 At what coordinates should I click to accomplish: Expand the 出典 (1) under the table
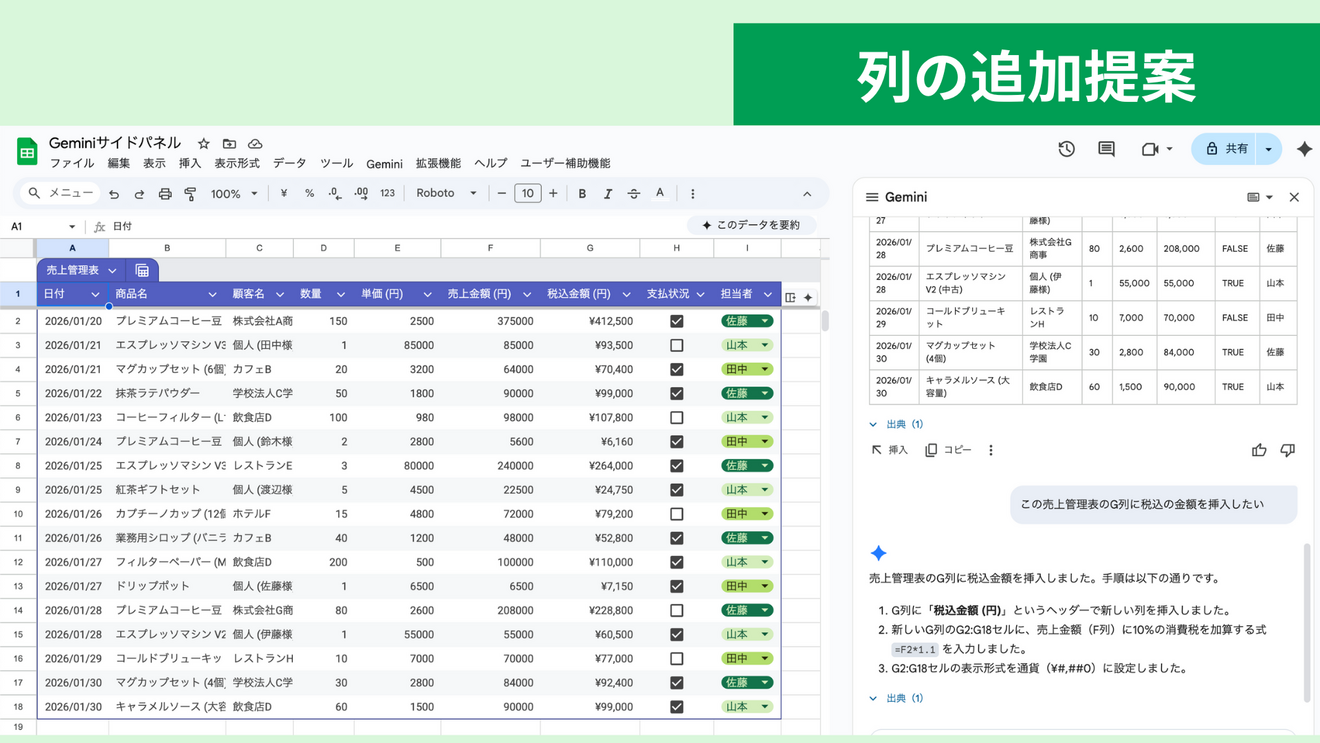point(896,425)
